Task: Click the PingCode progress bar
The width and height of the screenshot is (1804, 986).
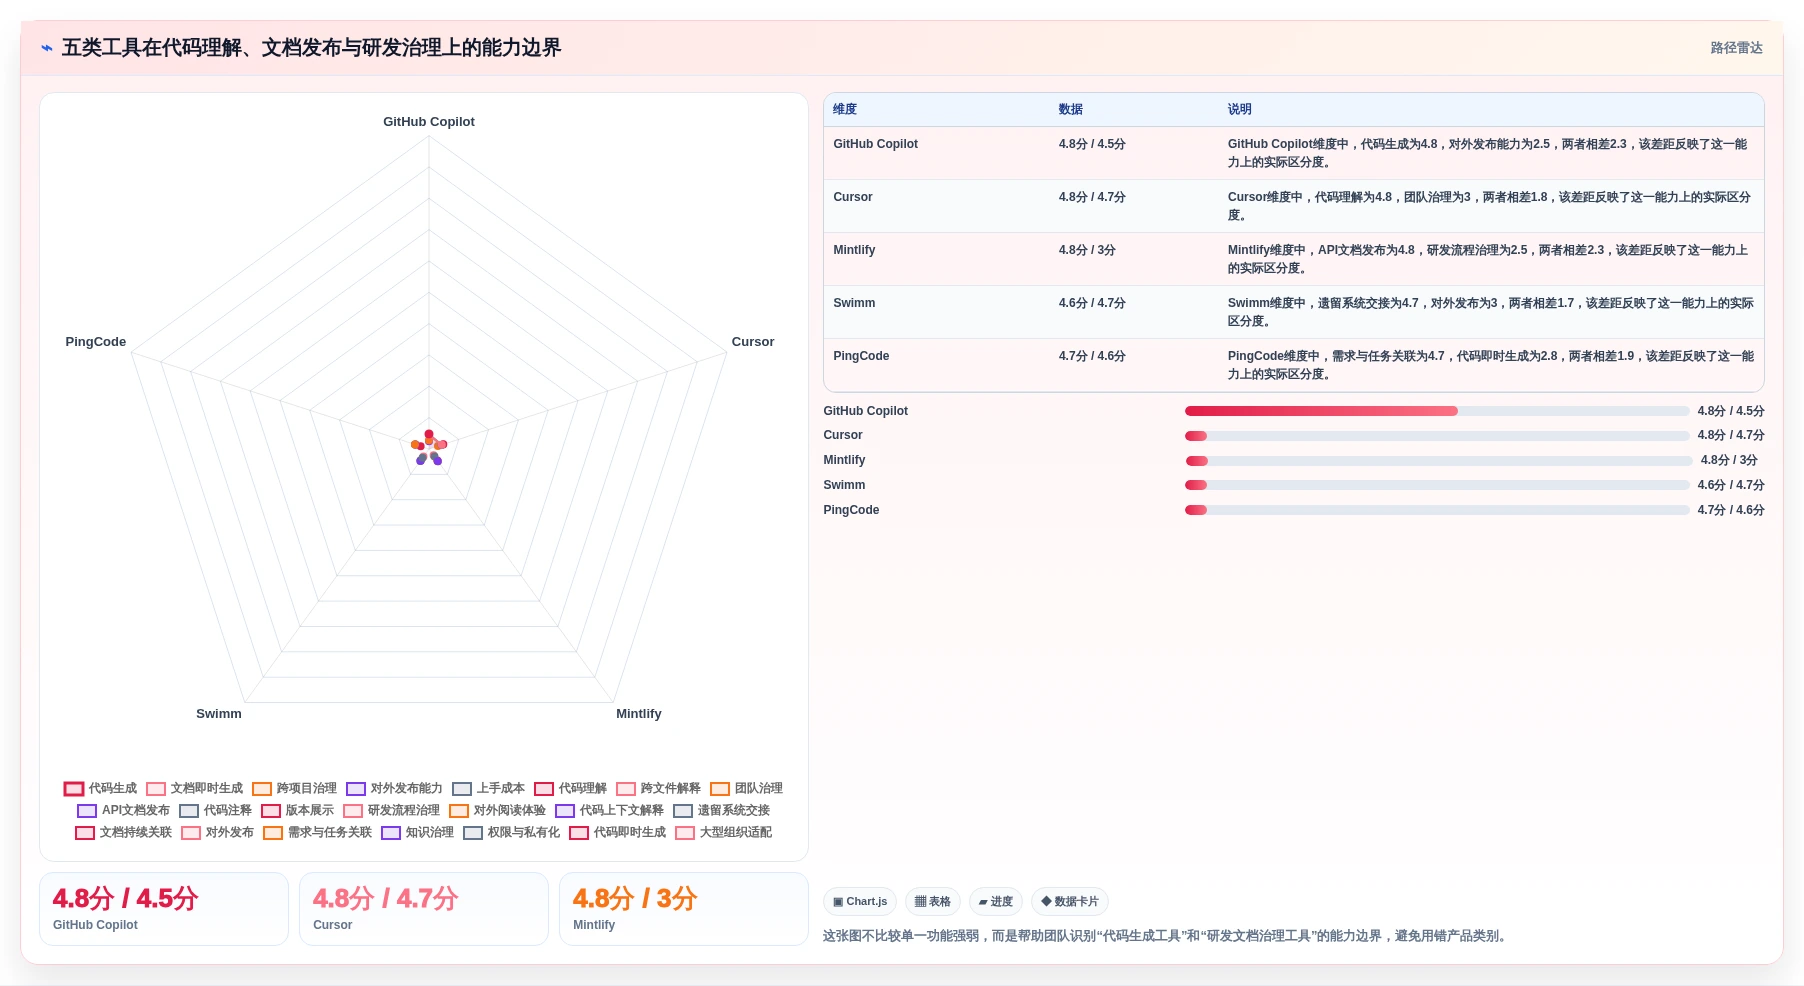Action: coord(1437,510)
